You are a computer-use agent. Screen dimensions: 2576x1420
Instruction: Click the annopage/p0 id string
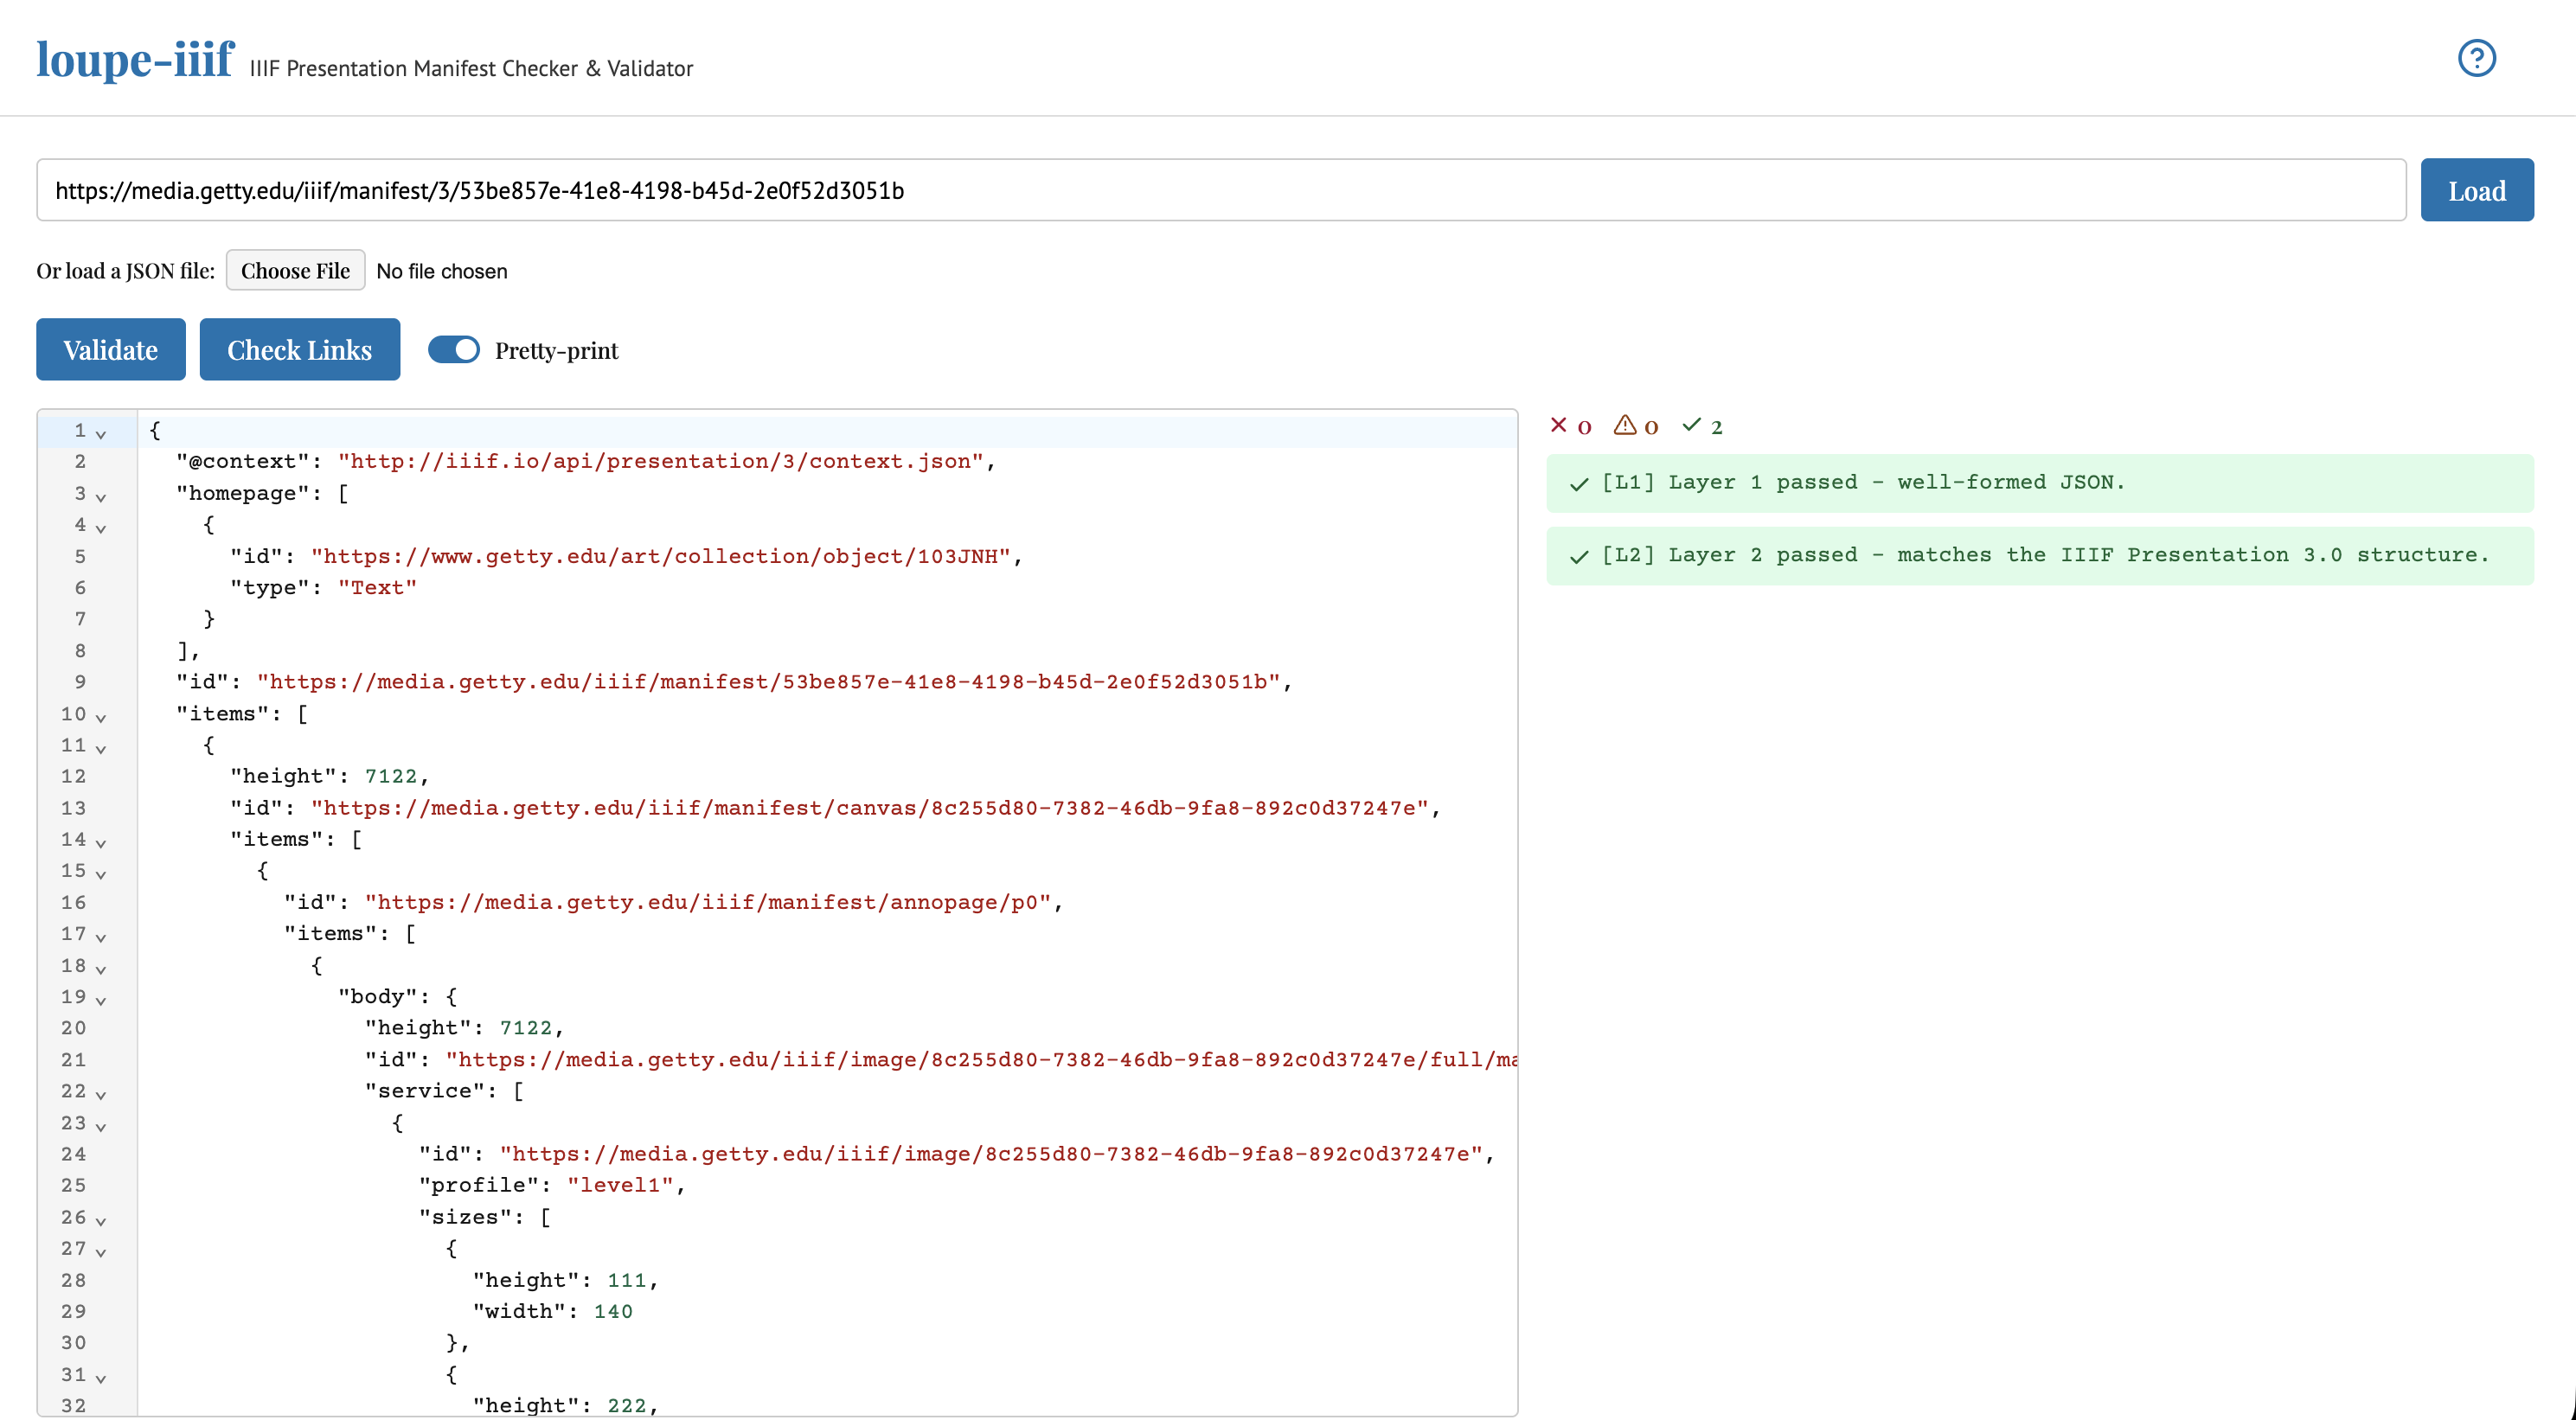[x=708, y=902]
